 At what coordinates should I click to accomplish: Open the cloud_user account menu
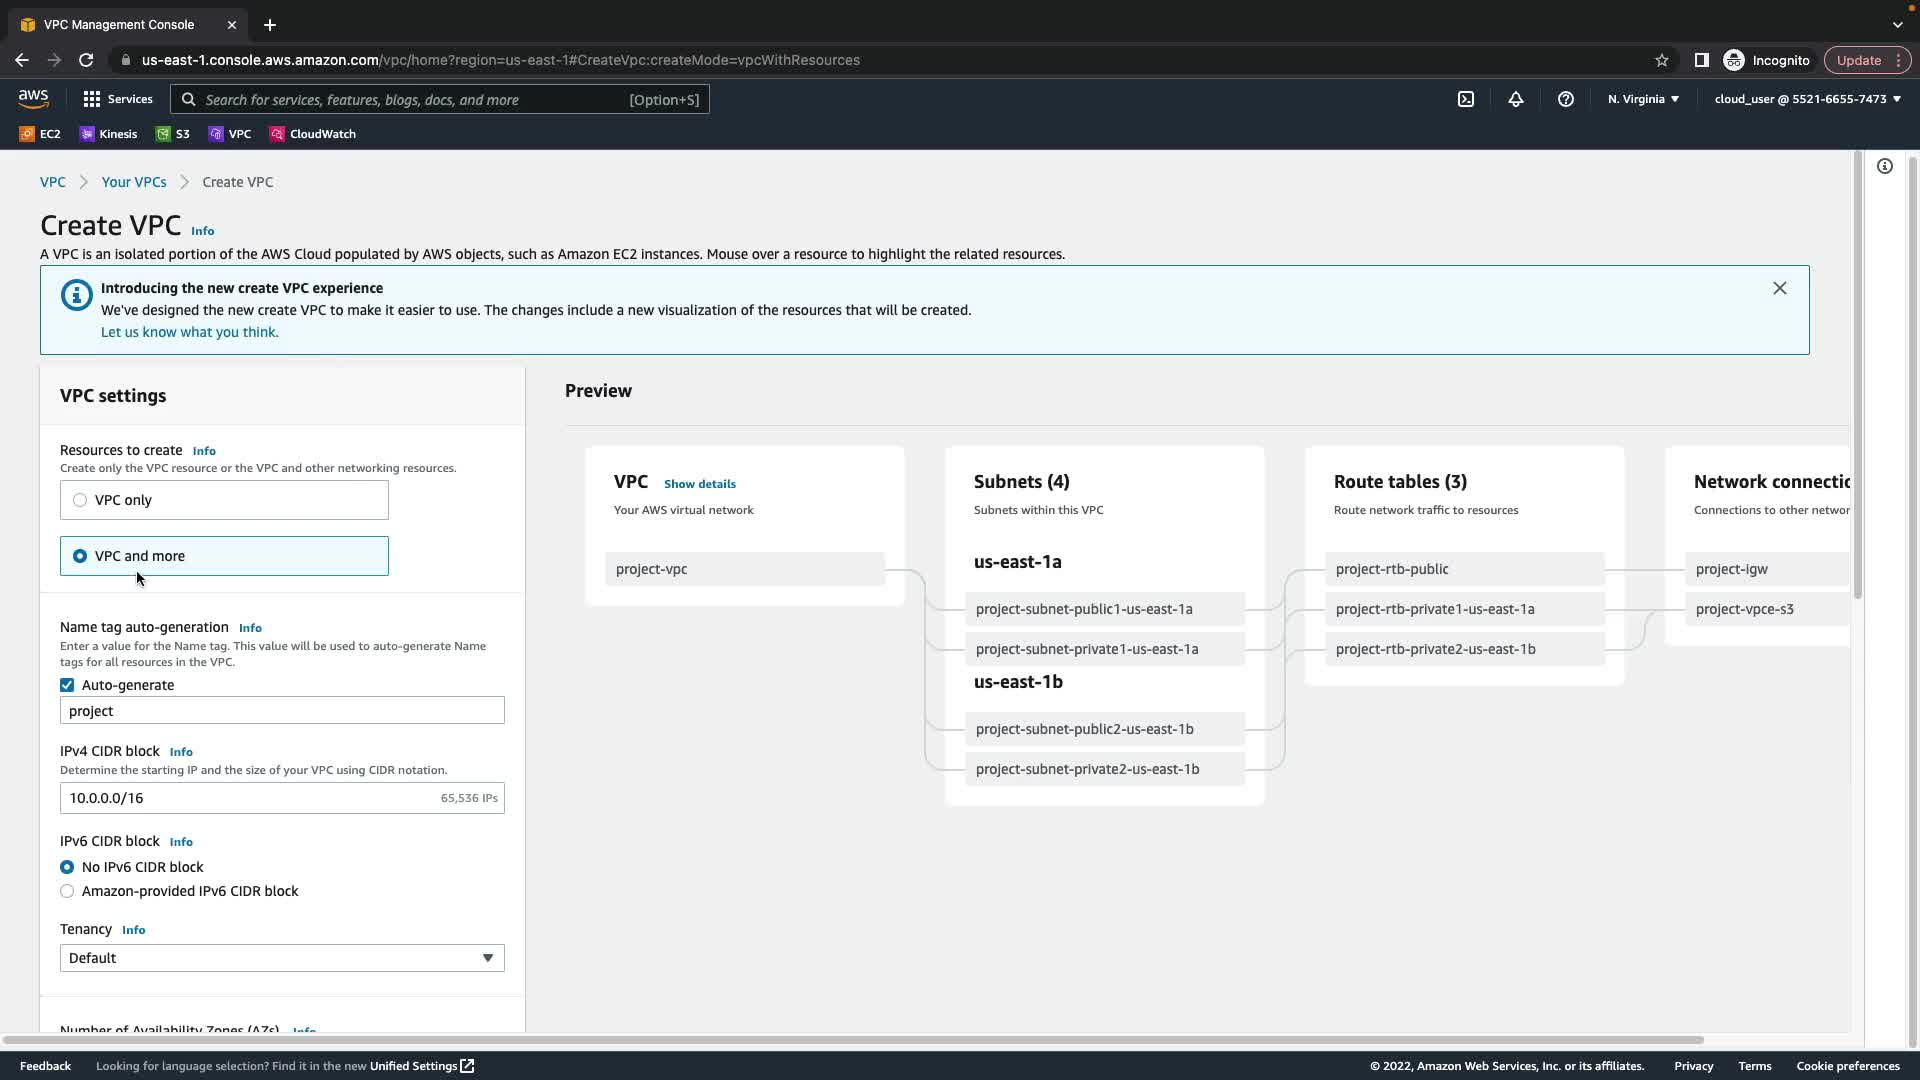1807,99
